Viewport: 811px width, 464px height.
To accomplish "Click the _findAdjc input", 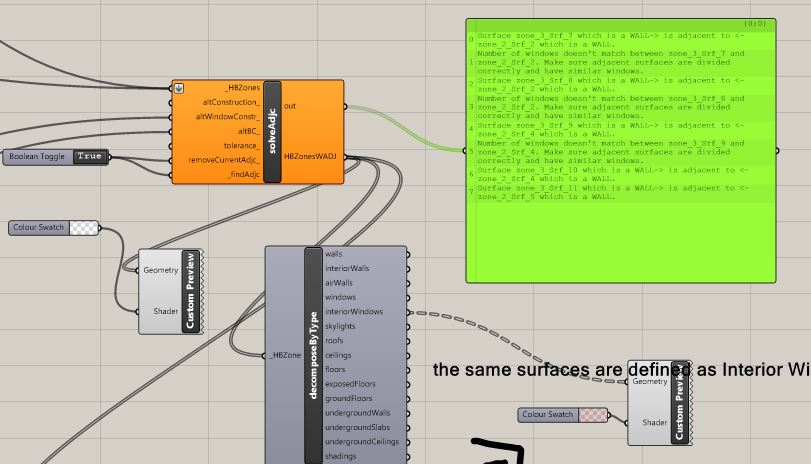I will point(244,175).
